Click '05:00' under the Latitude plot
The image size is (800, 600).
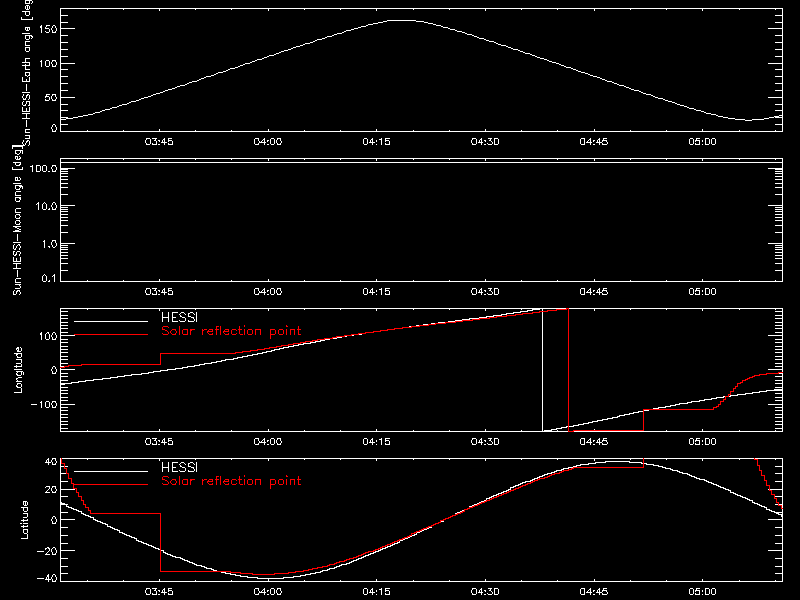tap(703, 592)
